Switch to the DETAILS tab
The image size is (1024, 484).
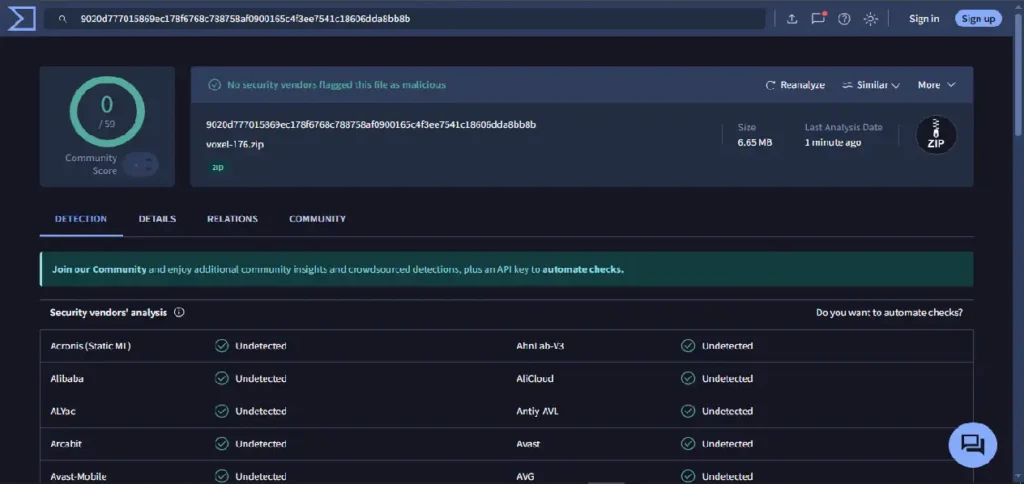(x=157, y=219)
